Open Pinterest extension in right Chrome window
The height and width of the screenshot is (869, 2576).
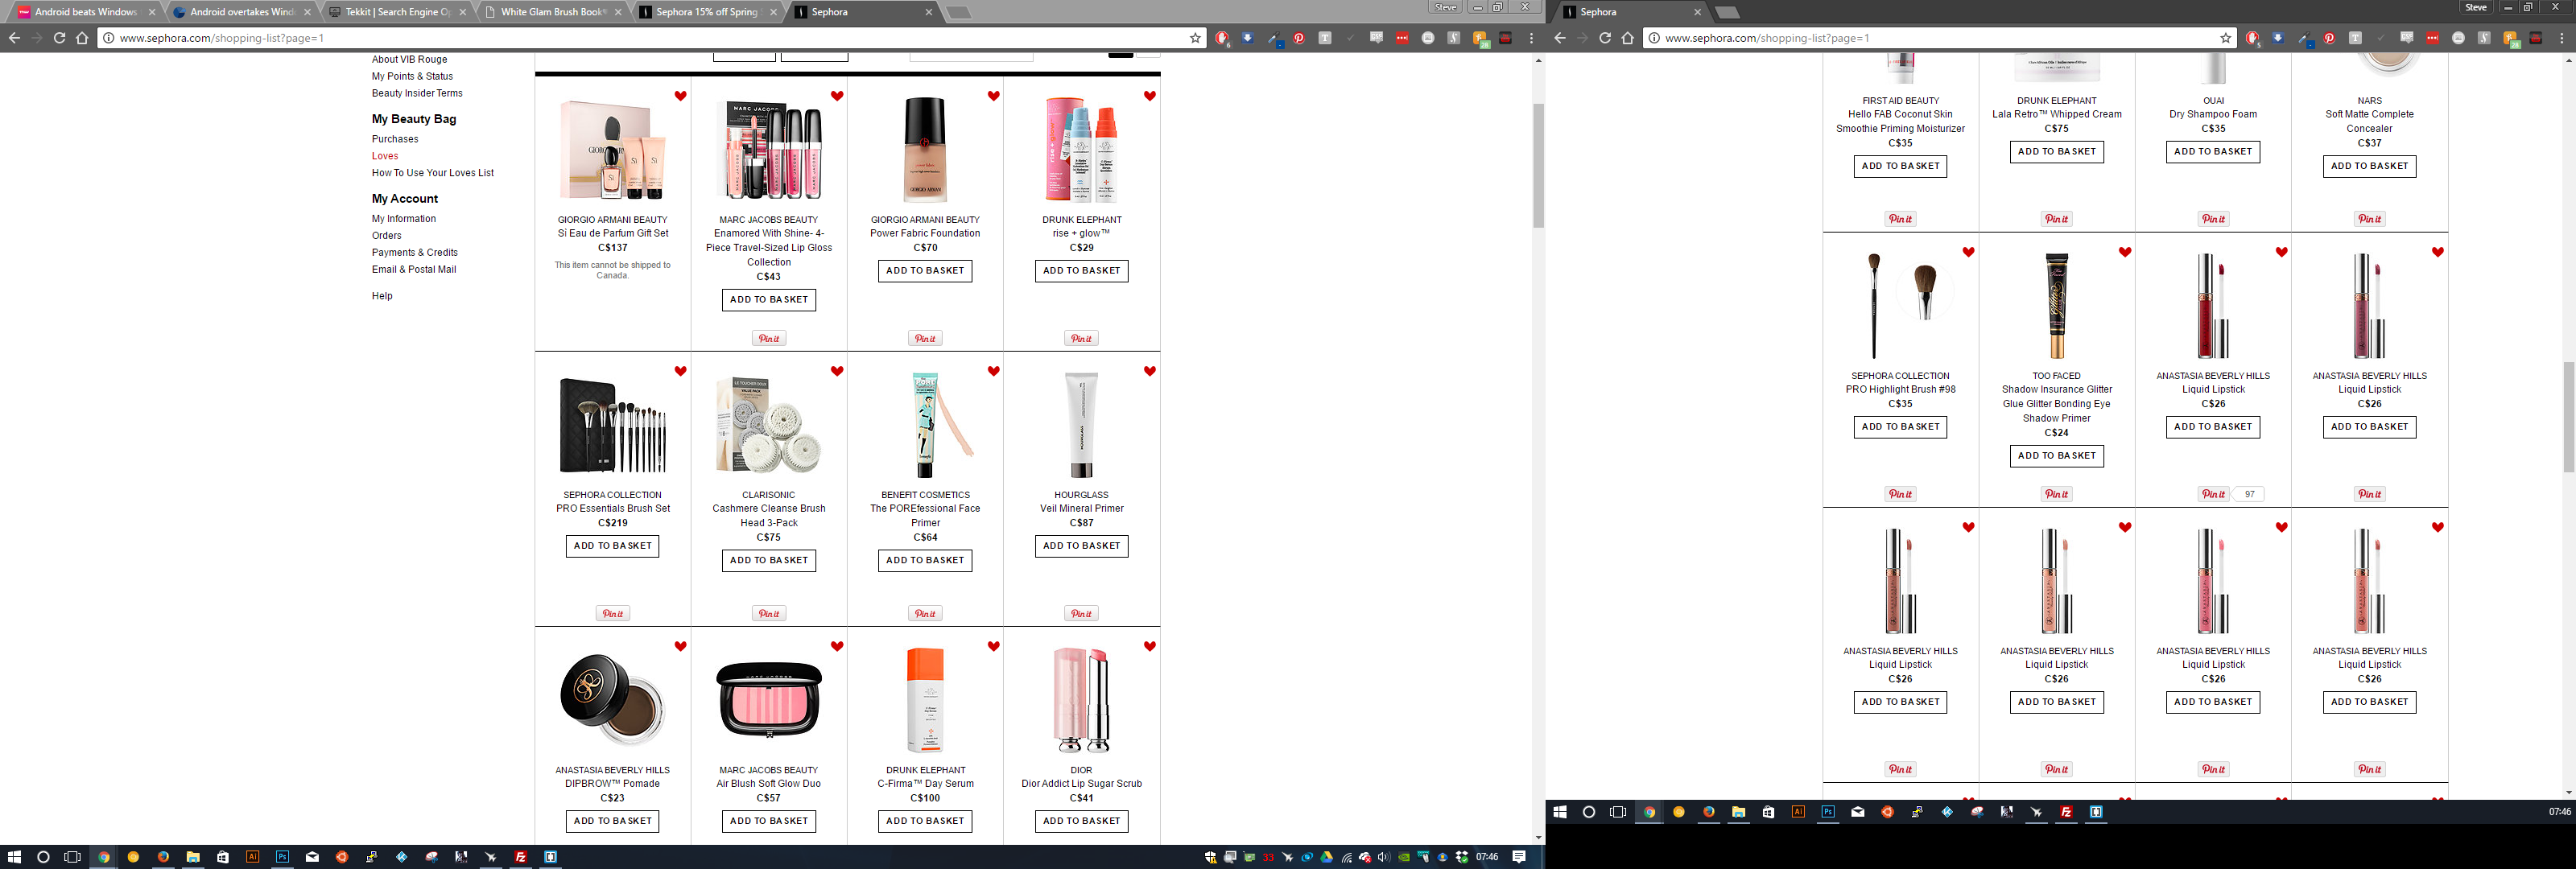pos(2330,38)
